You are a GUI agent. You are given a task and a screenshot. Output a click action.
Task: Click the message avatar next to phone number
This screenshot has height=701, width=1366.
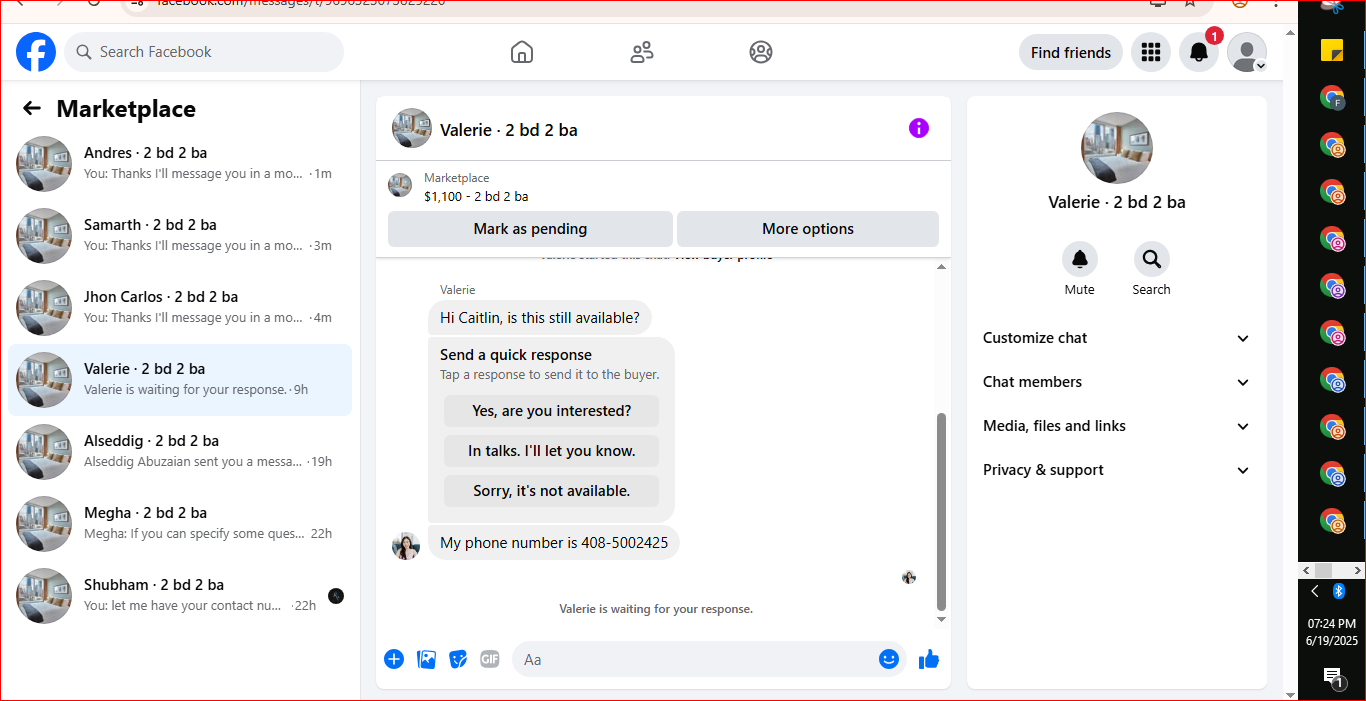[406, 545]
